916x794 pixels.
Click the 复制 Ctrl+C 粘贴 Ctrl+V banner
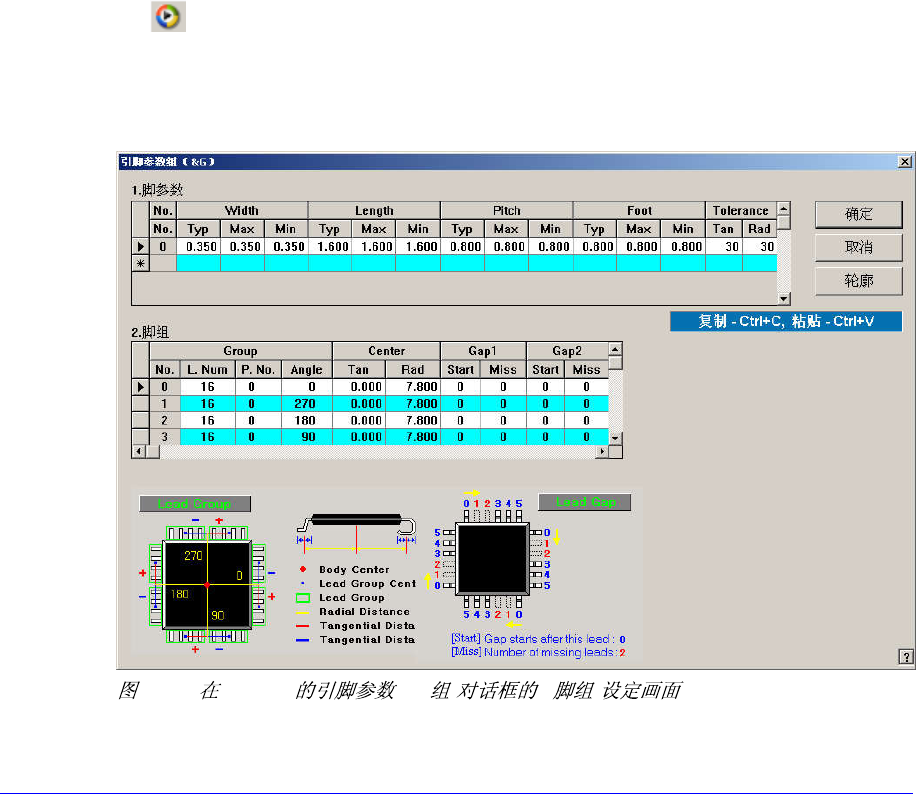pyautogui.click(x=786, y=321)
